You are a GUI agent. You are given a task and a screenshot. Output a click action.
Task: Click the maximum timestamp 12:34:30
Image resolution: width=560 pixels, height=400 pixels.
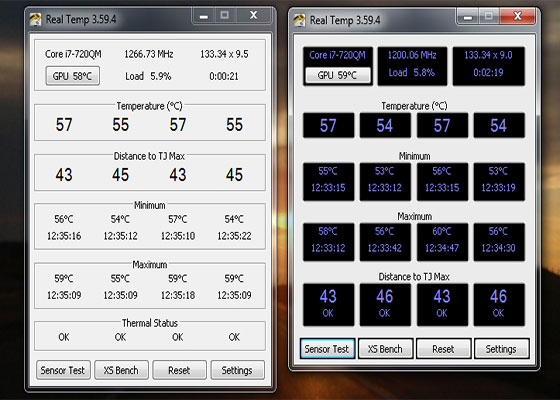point(499,248)
